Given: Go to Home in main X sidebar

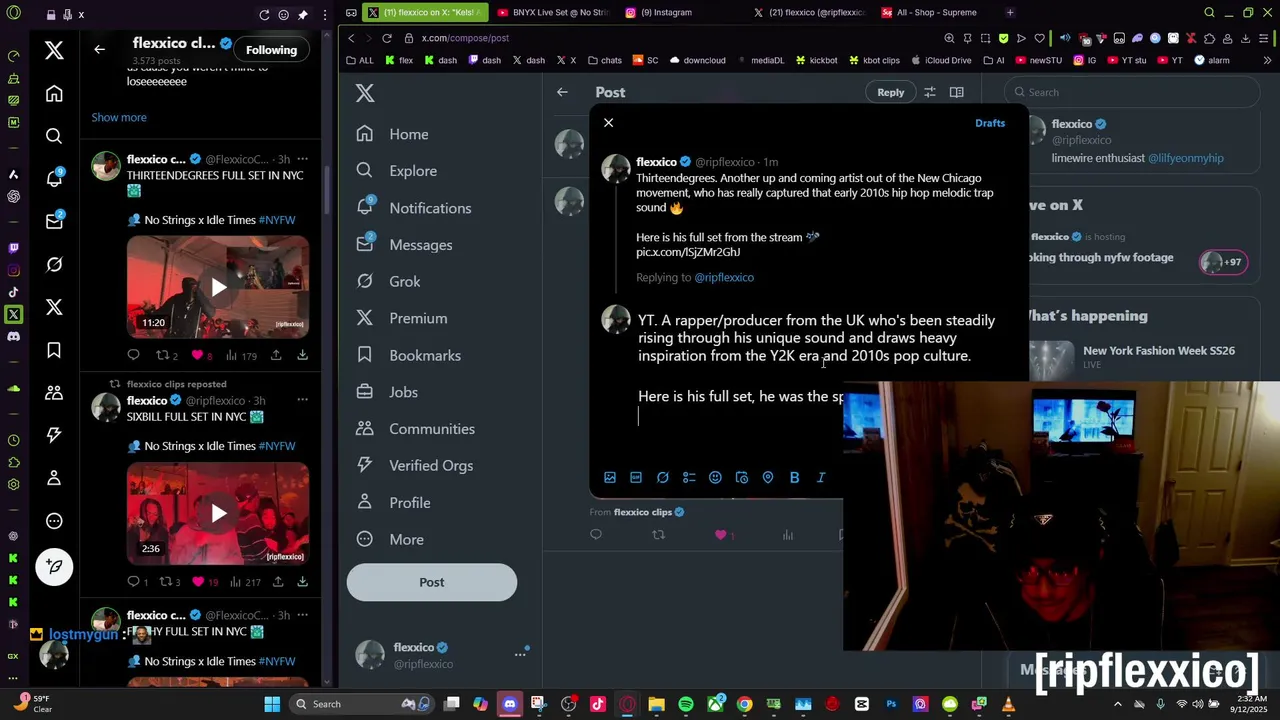Looking at the screenshot, I should pyautogui.click(x=393, y=134).
